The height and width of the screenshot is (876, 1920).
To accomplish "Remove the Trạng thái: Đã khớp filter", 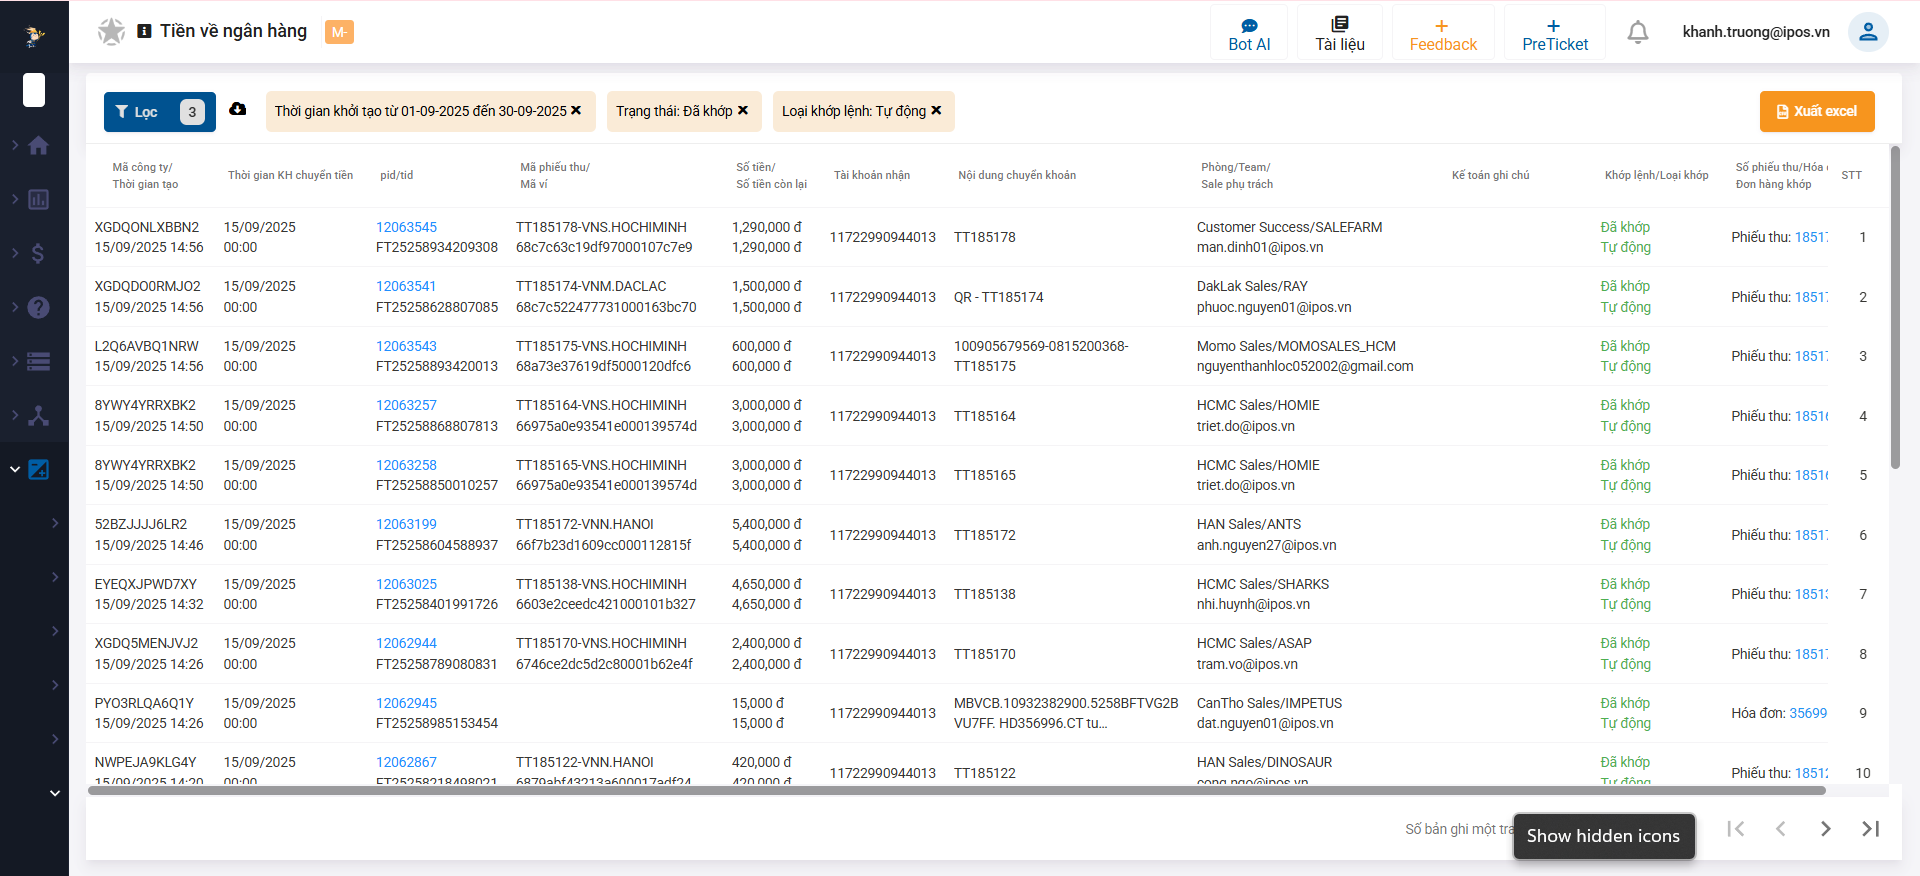I will coord(743,111).
